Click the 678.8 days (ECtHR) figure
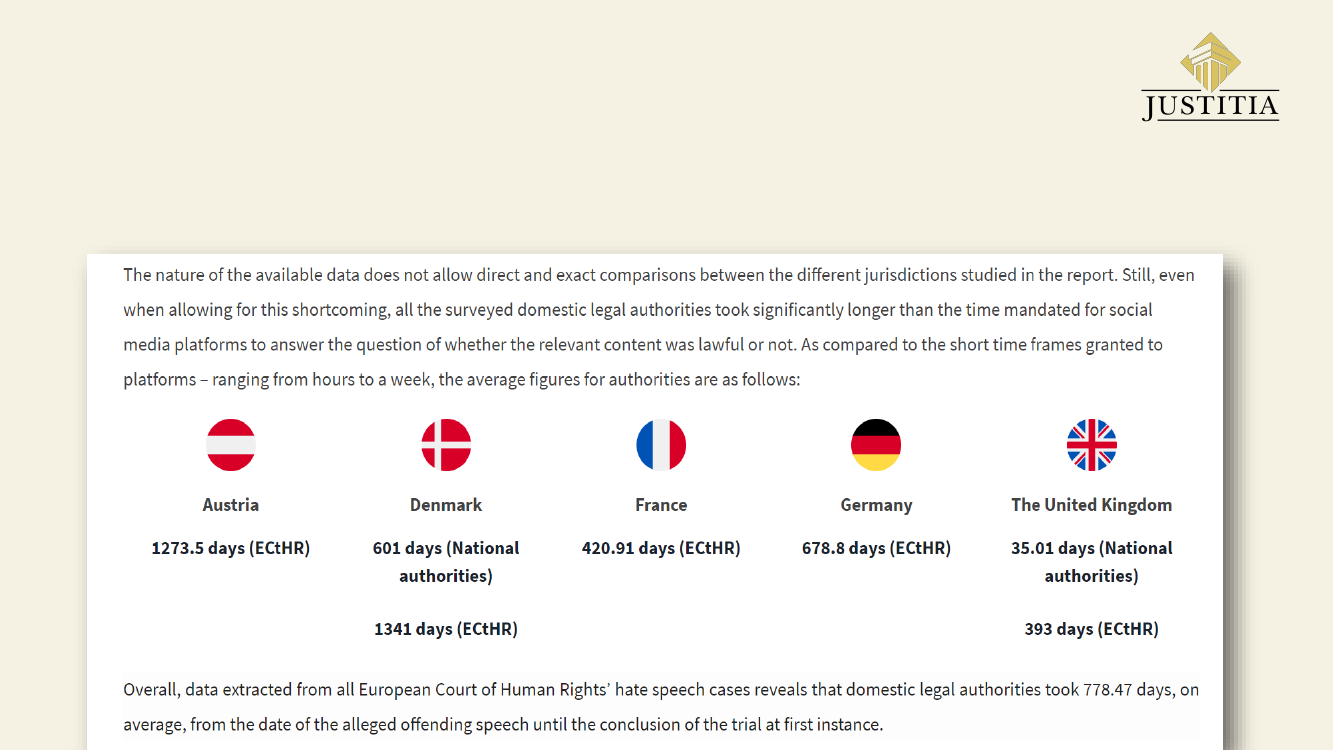The height and width of the screenshot is (750, 1333). click(x=876, y=548)
